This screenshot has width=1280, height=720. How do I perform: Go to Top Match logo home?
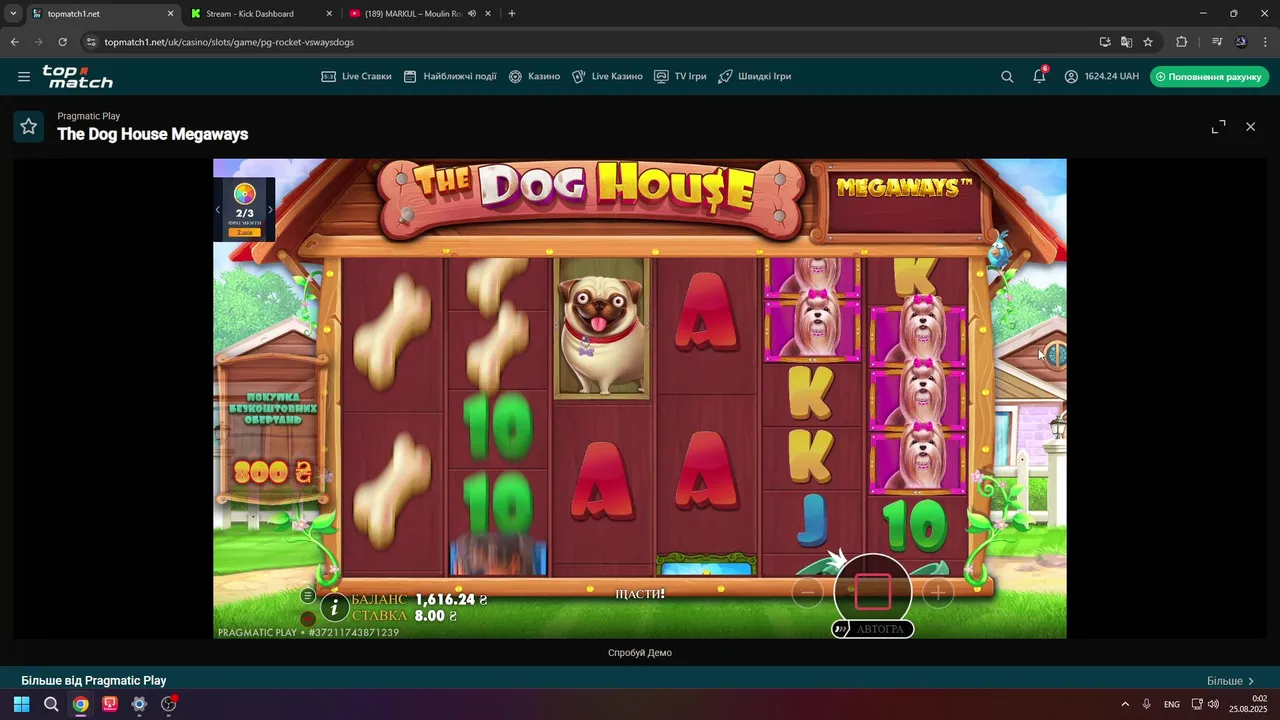[x=77, y=76]
